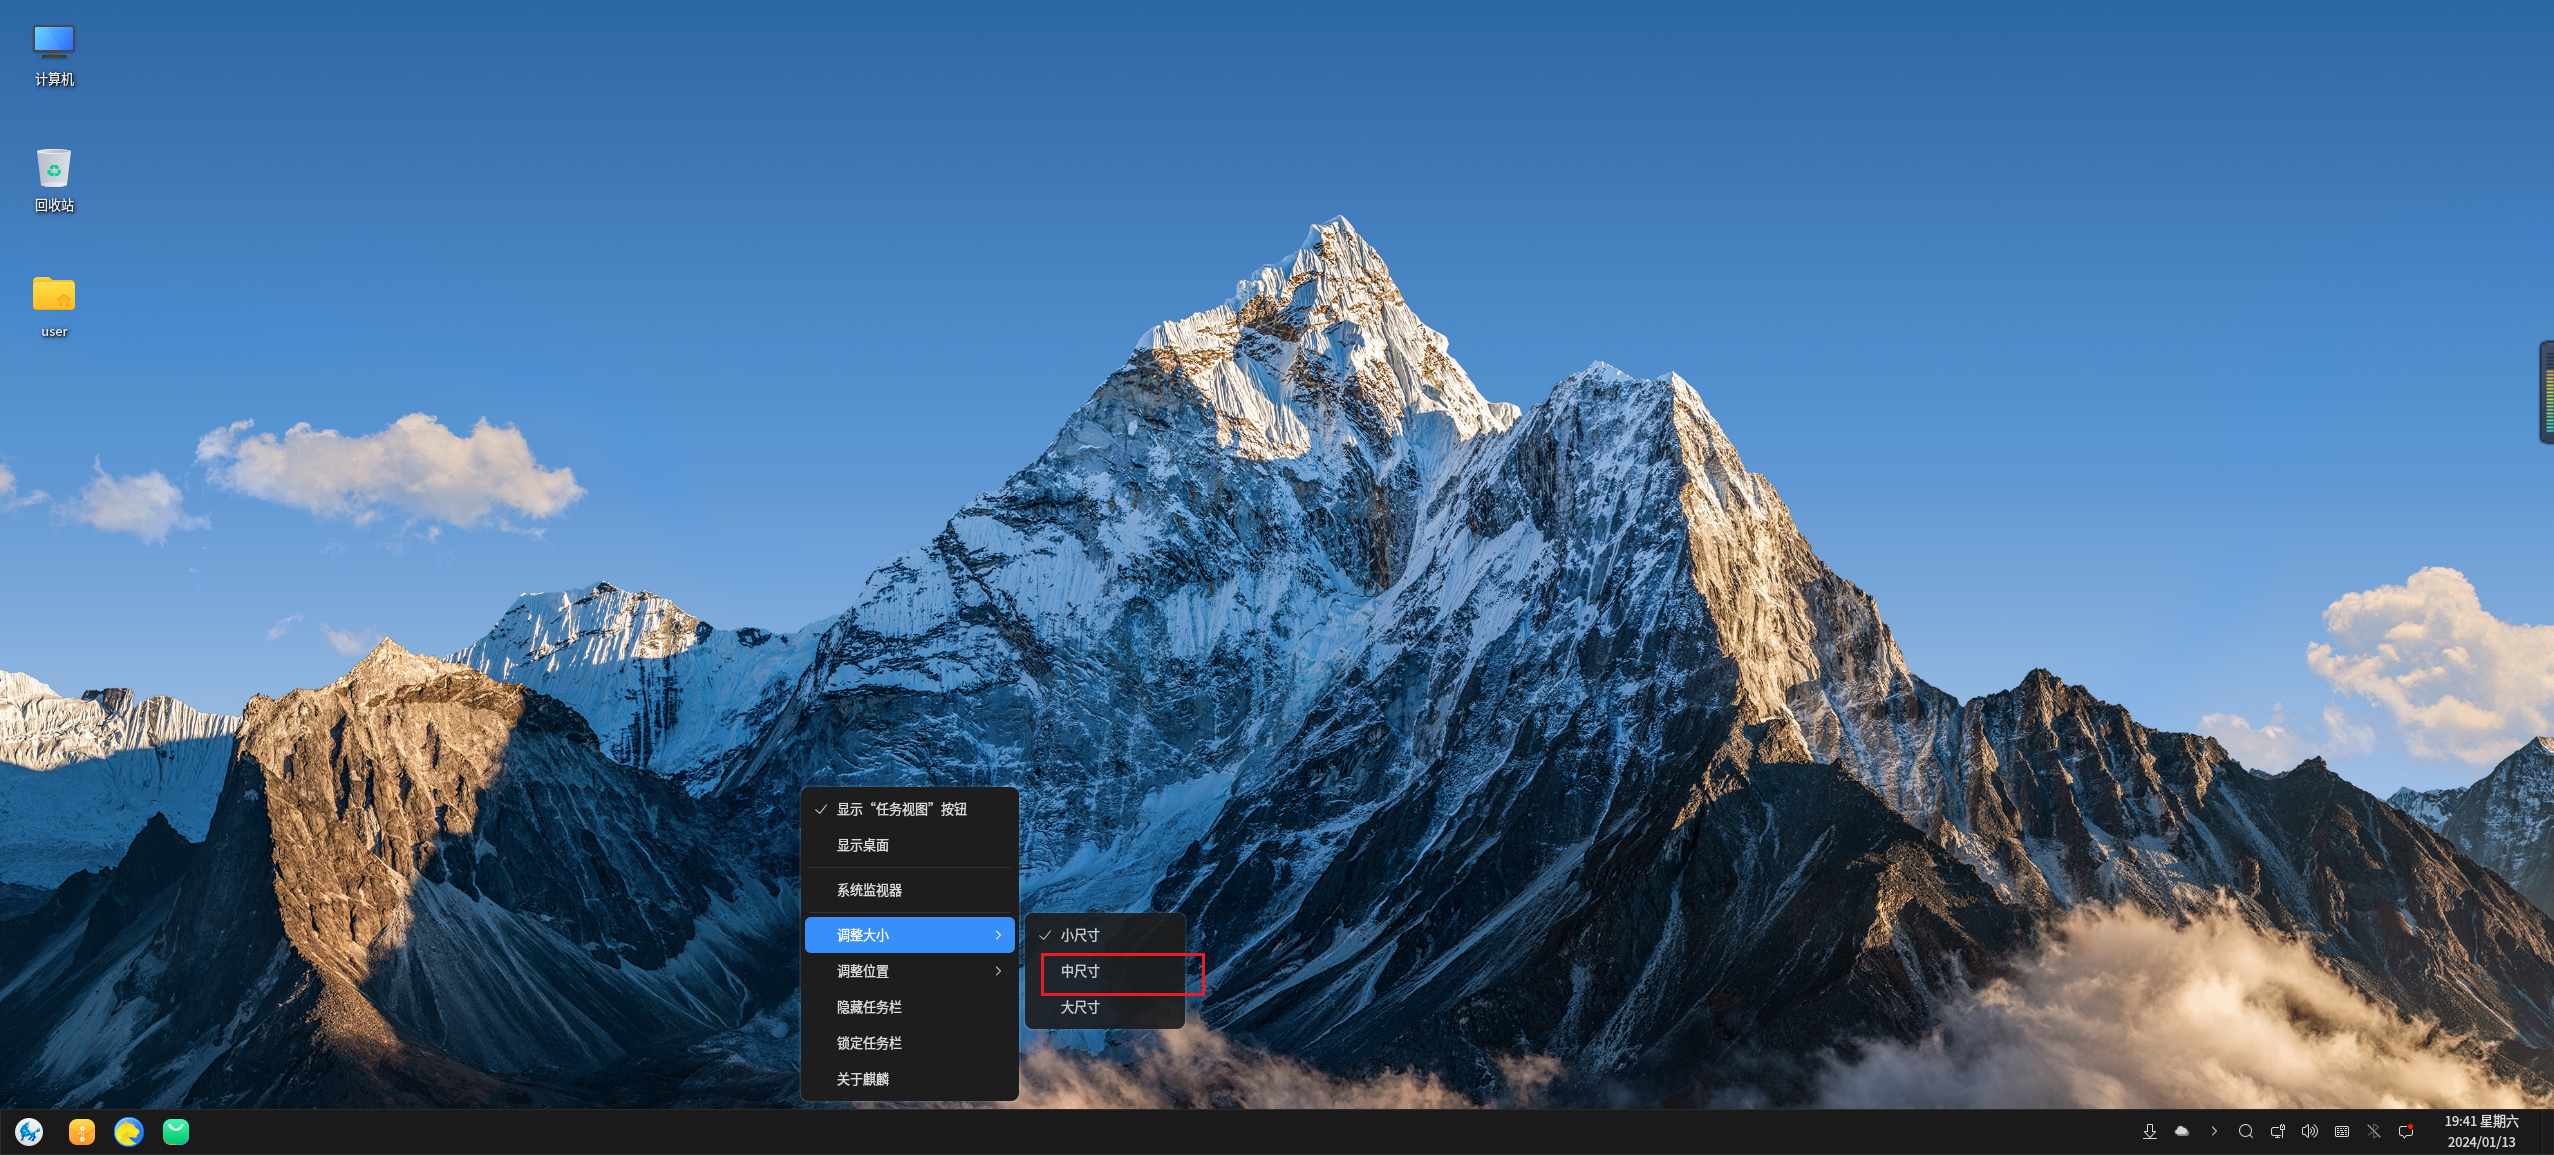Open the Bluetooth tray icon

(x=2373, y=1131)
